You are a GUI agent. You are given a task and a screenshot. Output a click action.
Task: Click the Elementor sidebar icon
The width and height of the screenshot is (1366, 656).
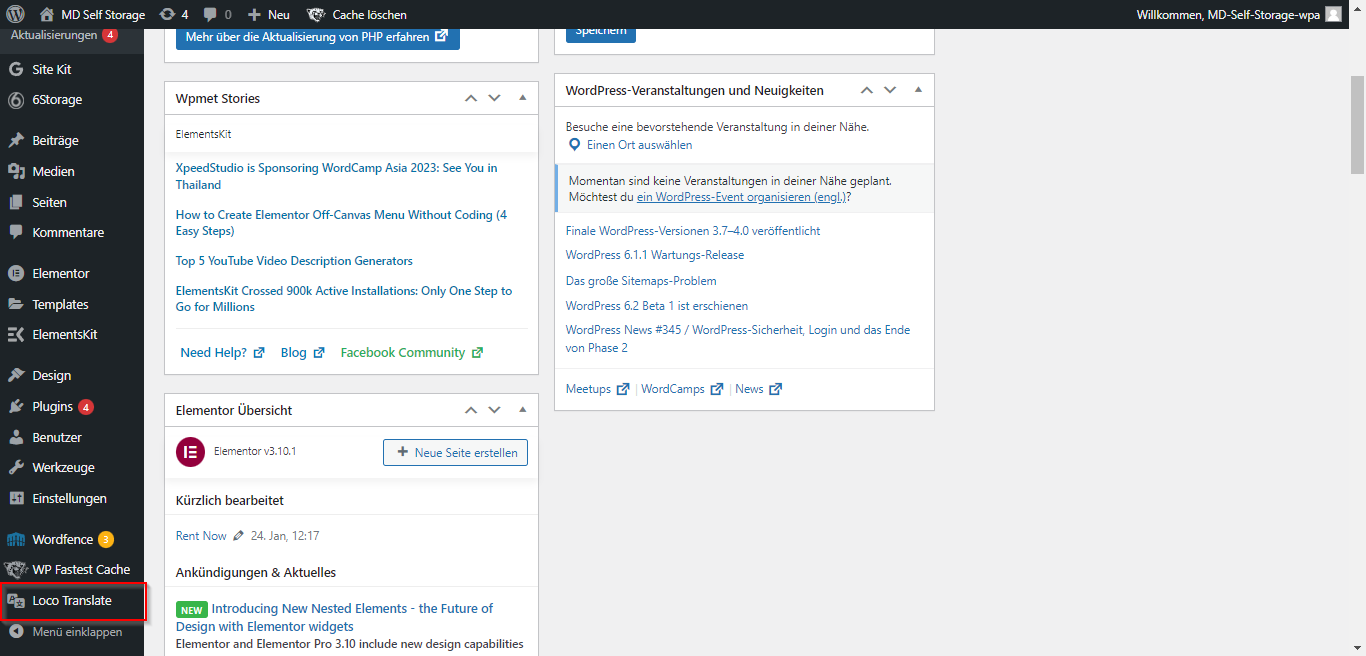pos(16,273)
